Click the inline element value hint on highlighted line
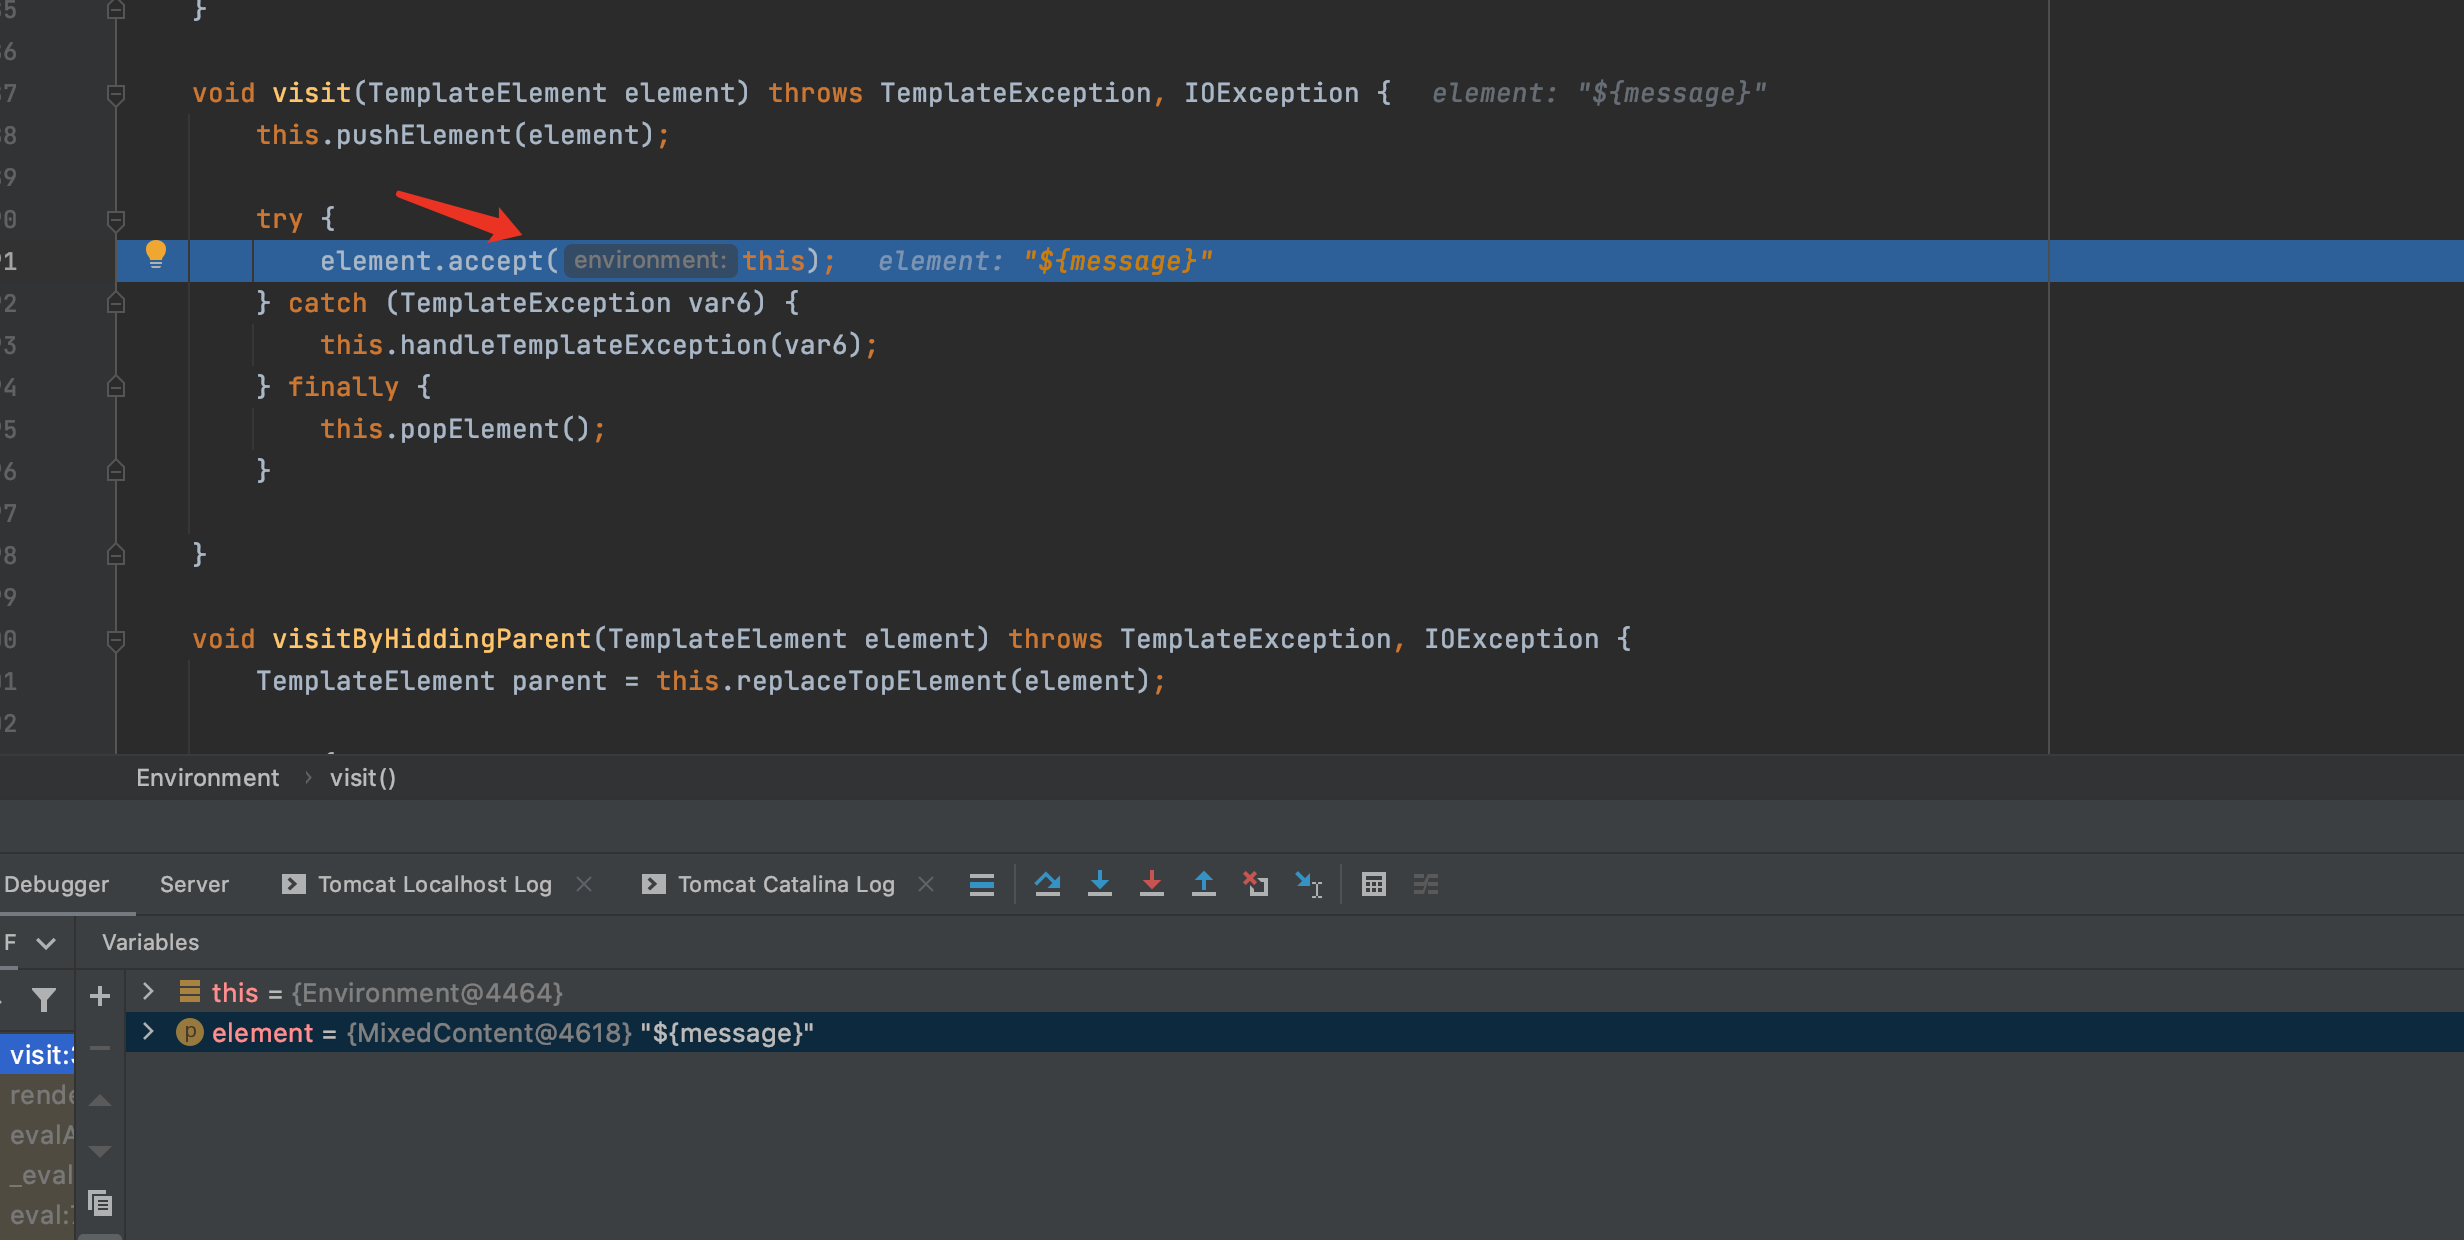2464x1240 pixels. pyautogui.click(x=1045, y=261)
